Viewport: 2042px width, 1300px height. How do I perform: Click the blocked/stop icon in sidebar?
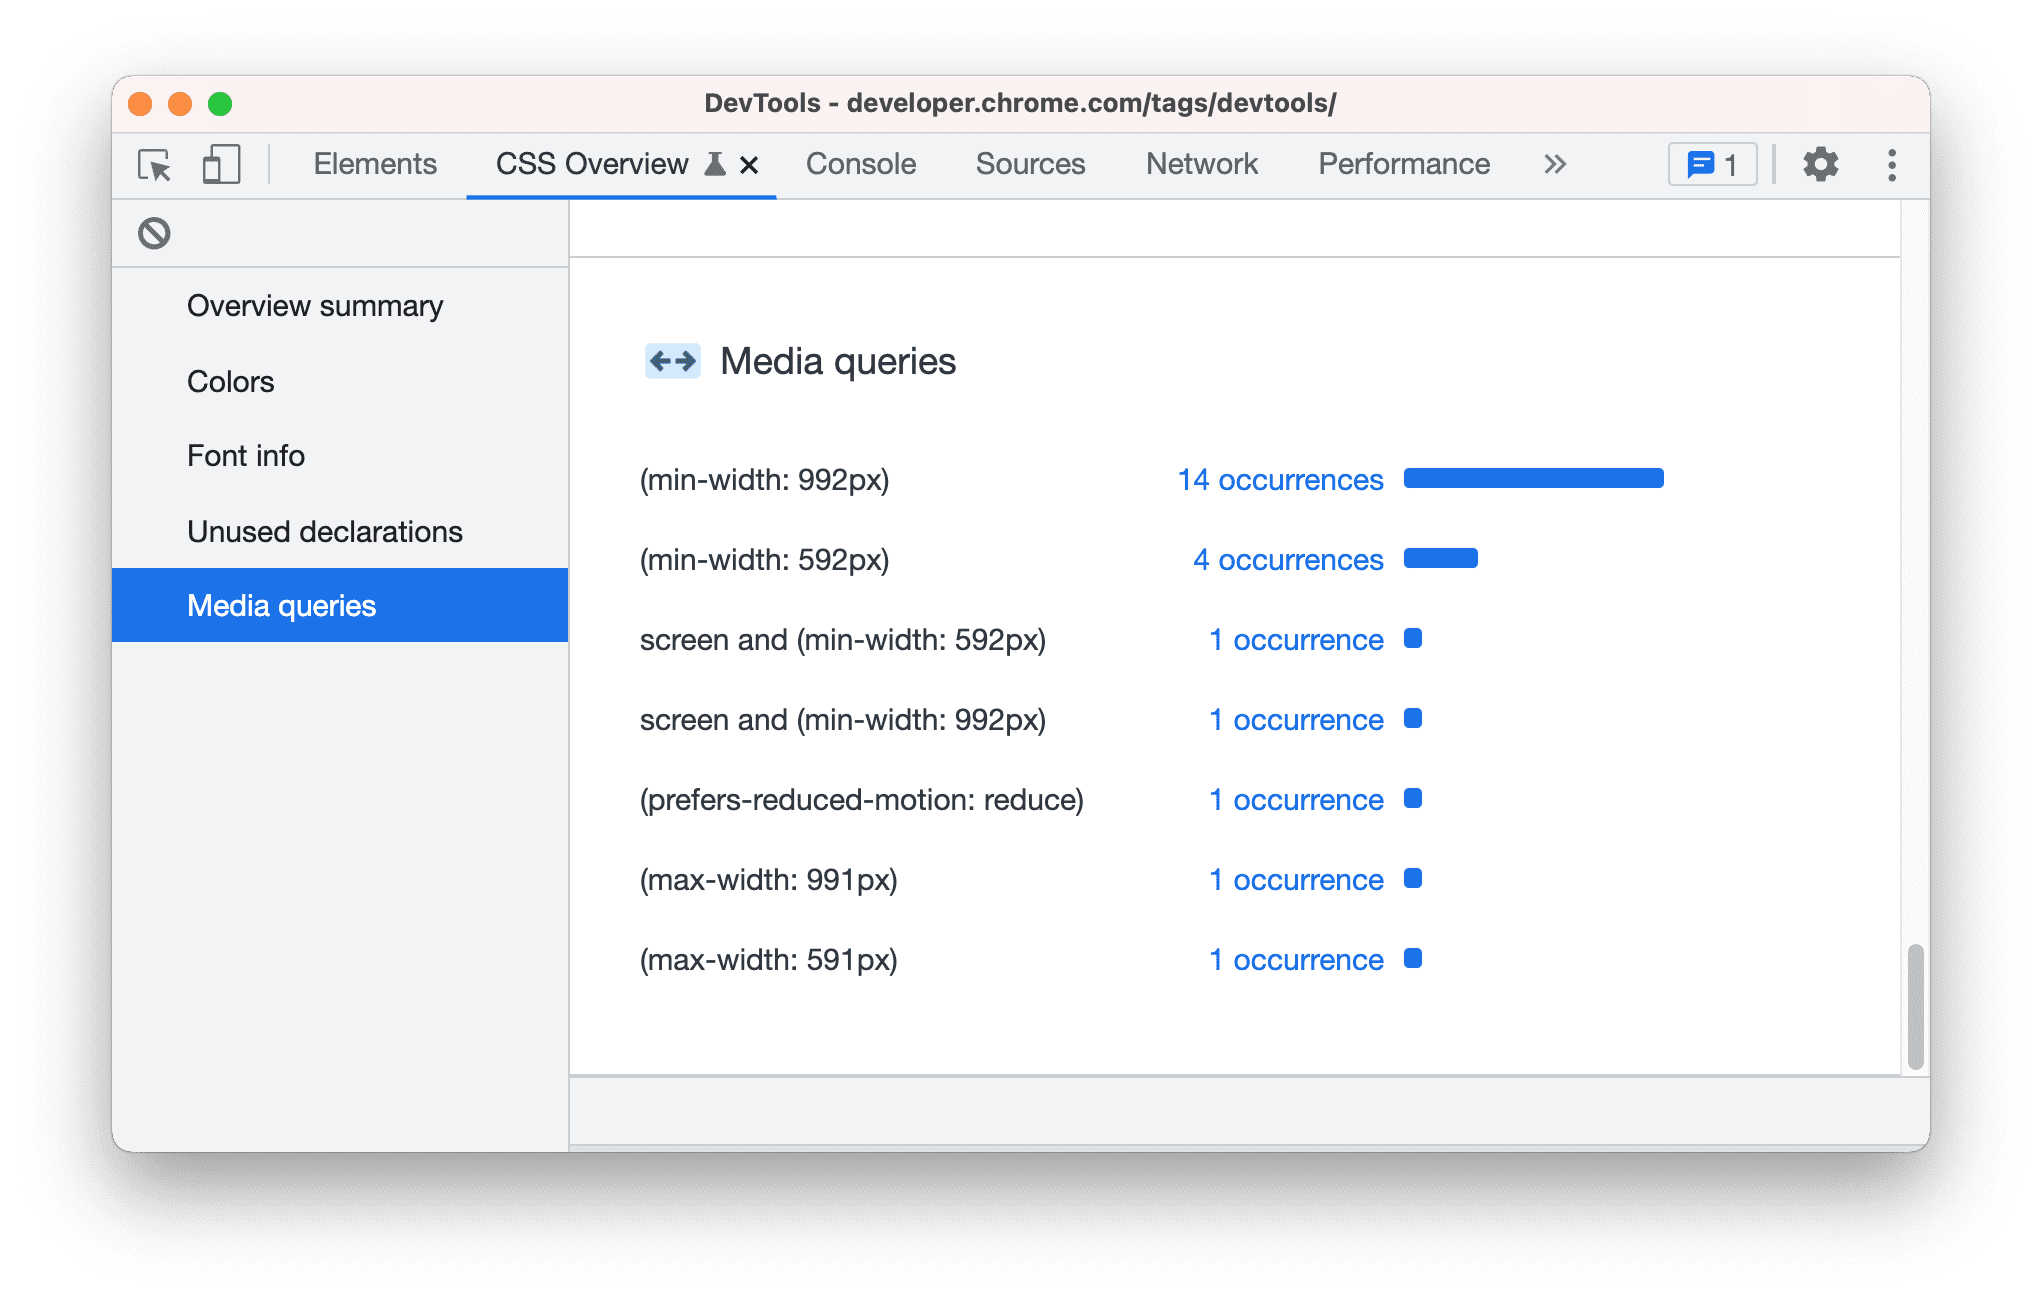[x=152, y=232]
